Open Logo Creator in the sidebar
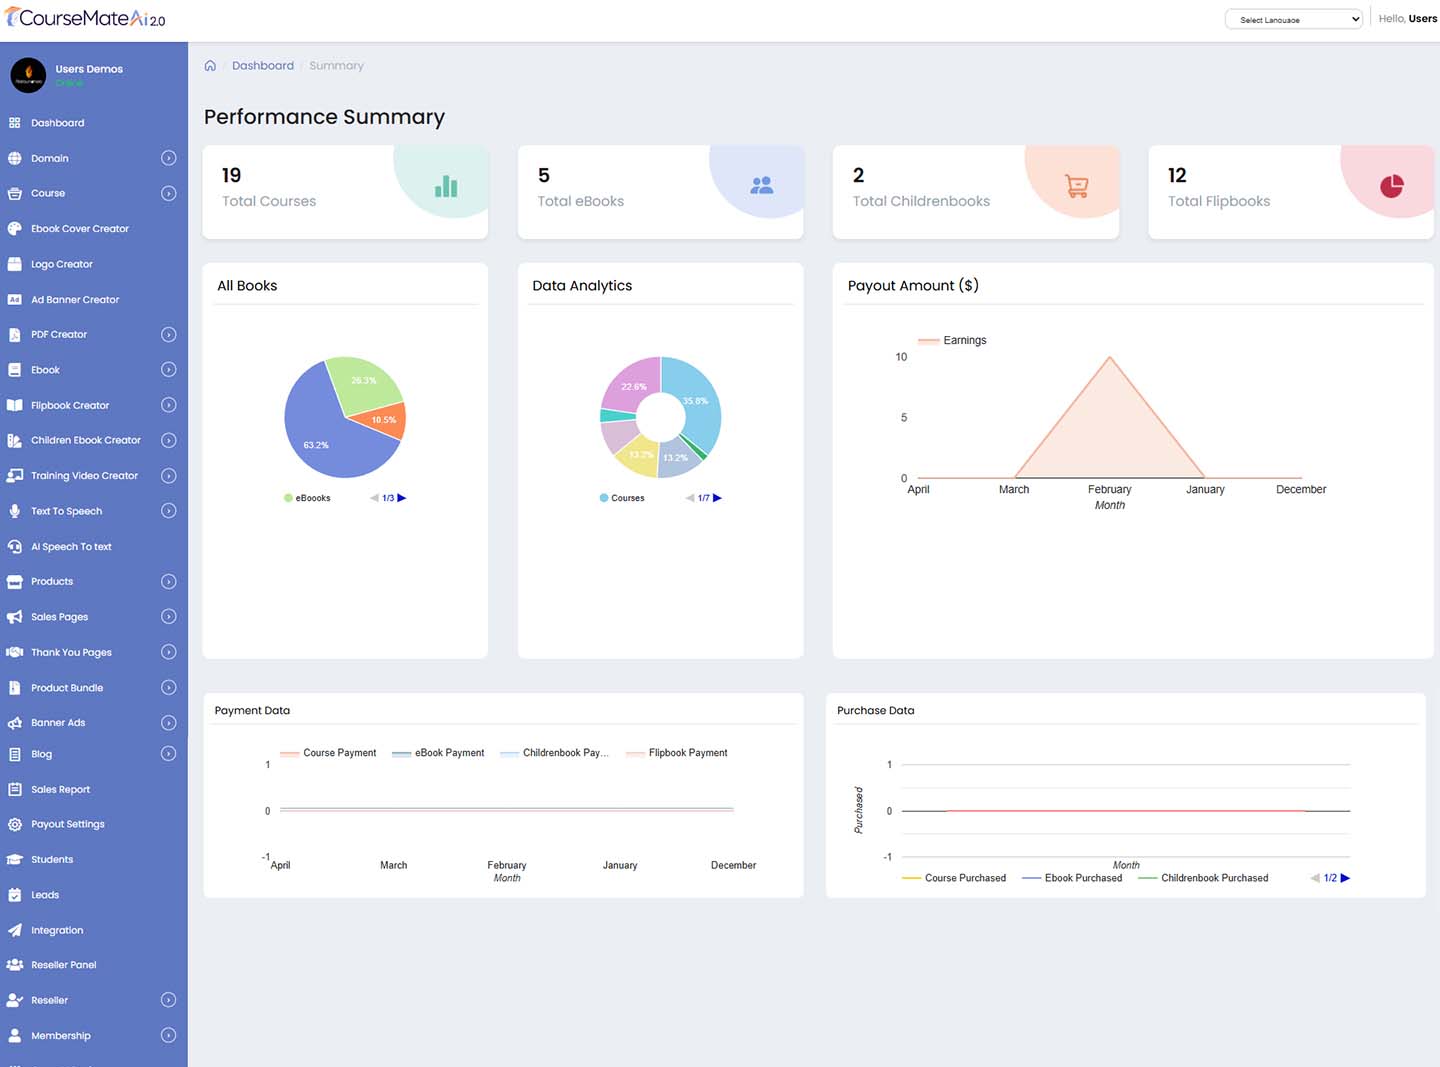The width and height of the screenshot is (1440, 1067). click(61, 264)
